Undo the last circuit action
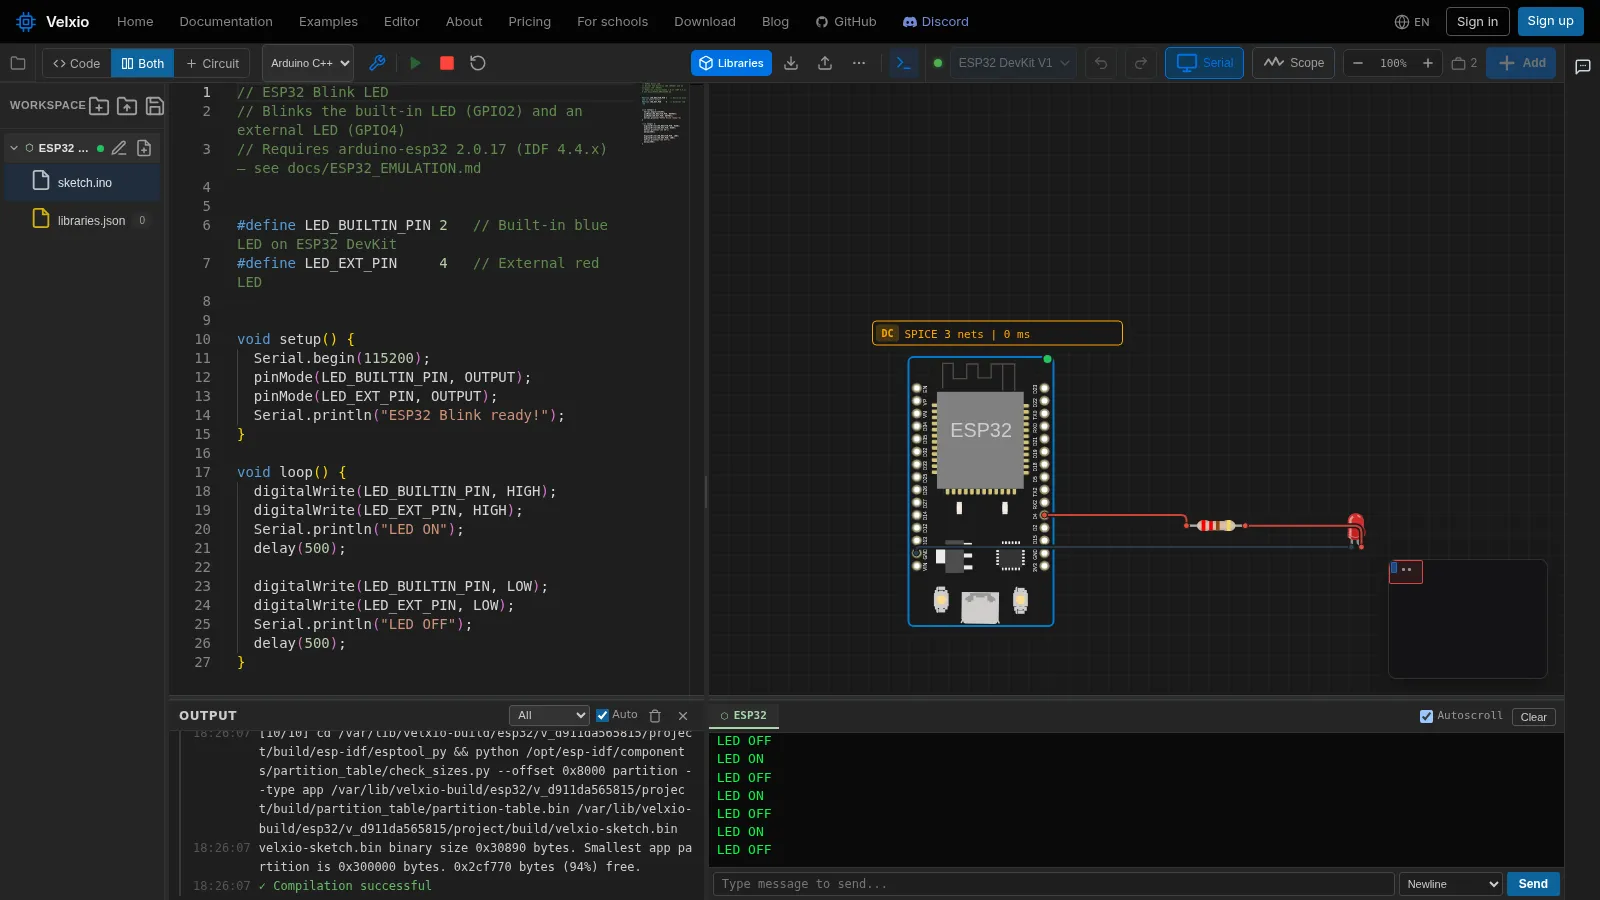The height and width of the screenshot is (900, 1600). 1101,63
